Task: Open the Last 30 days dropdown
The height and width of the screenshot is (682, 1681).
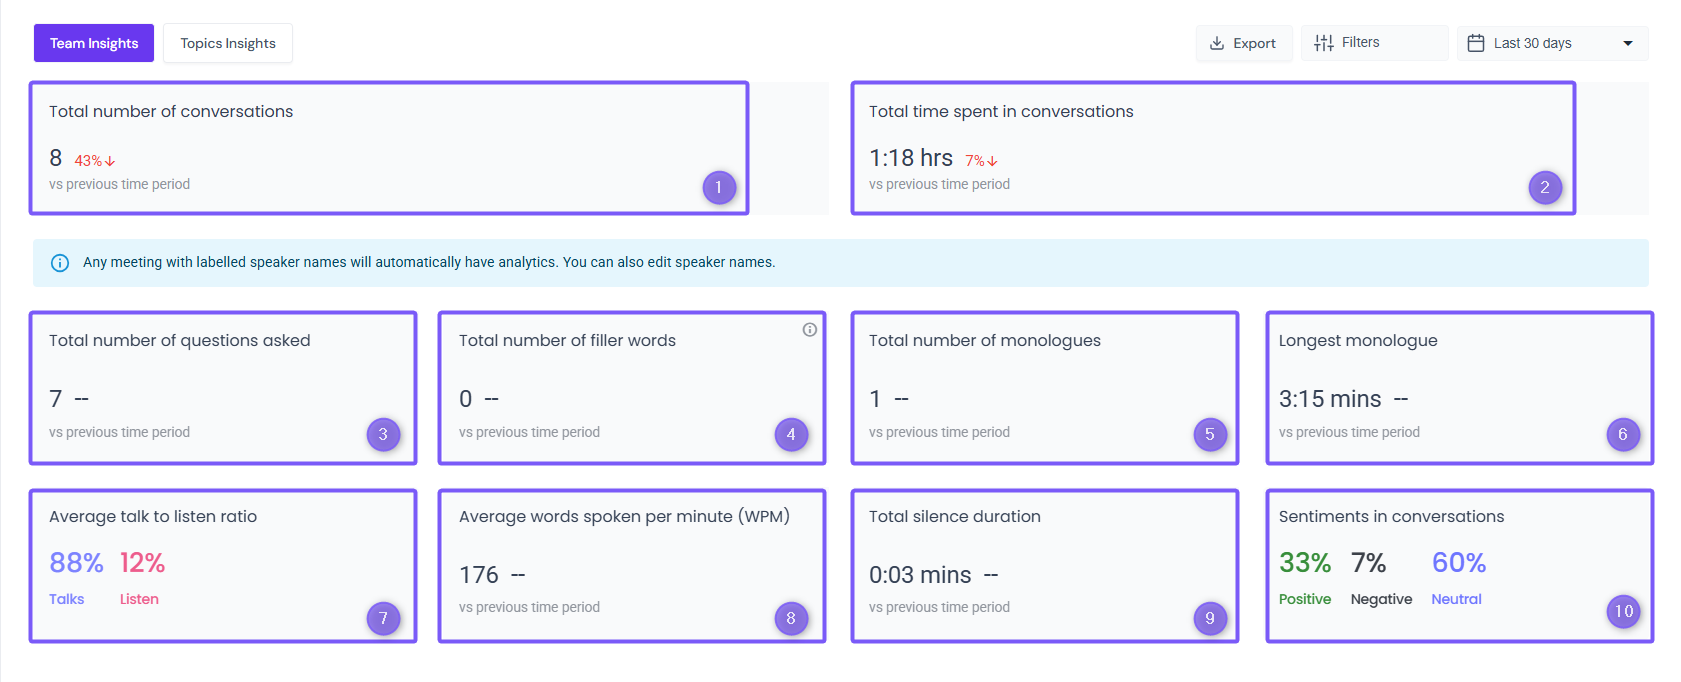Action: pyautogui.click(x=1551, y=43)
